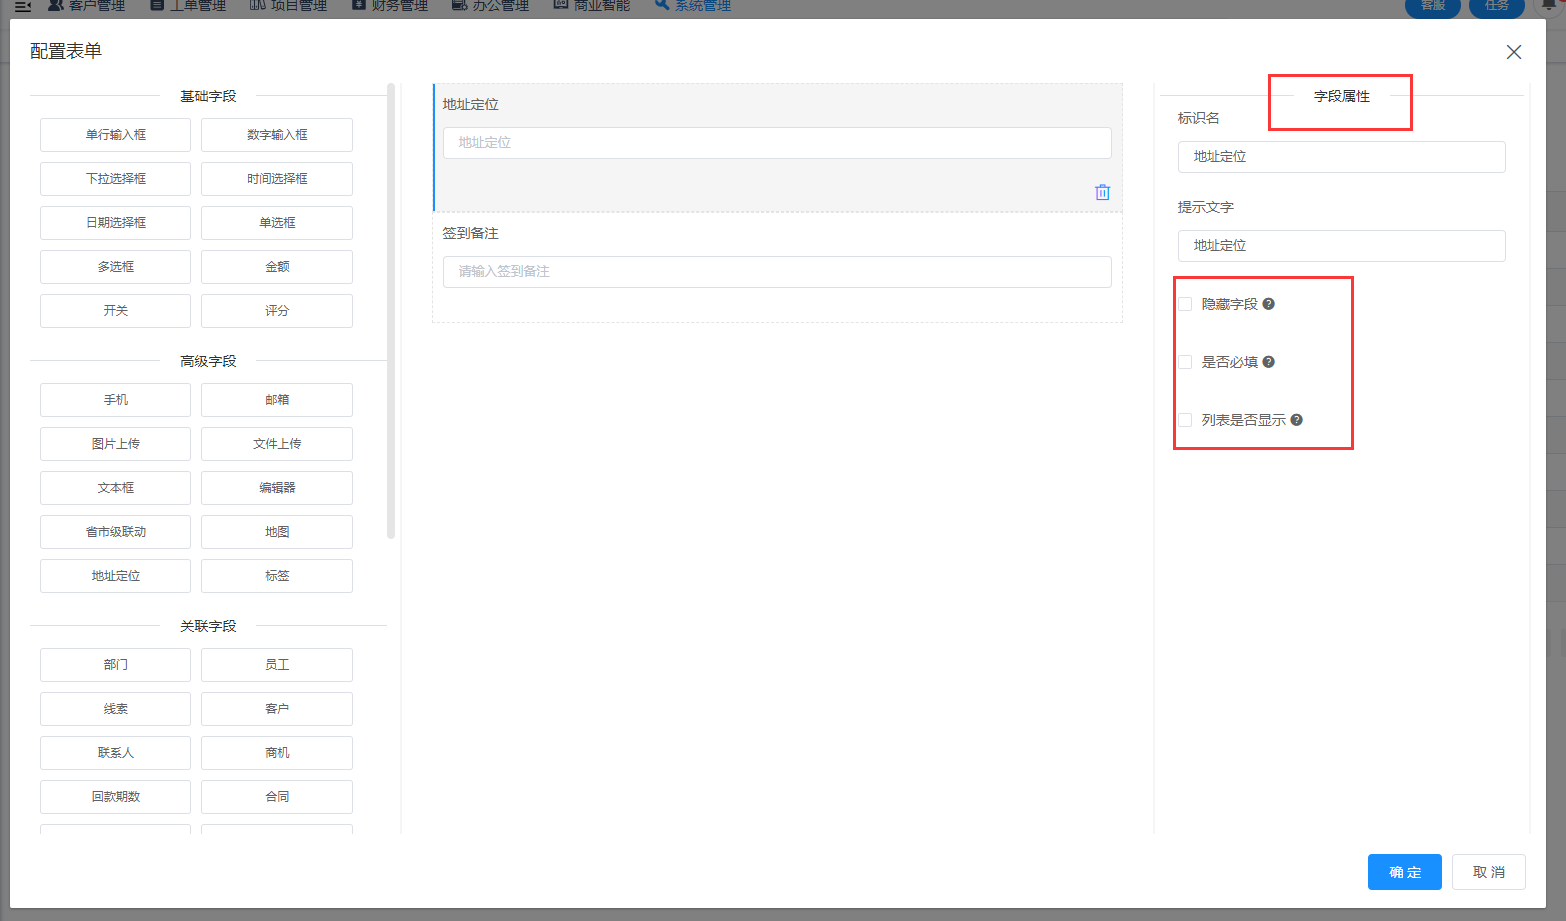
Task: Click the 取消 button
Action: (x=1488, y=872)
